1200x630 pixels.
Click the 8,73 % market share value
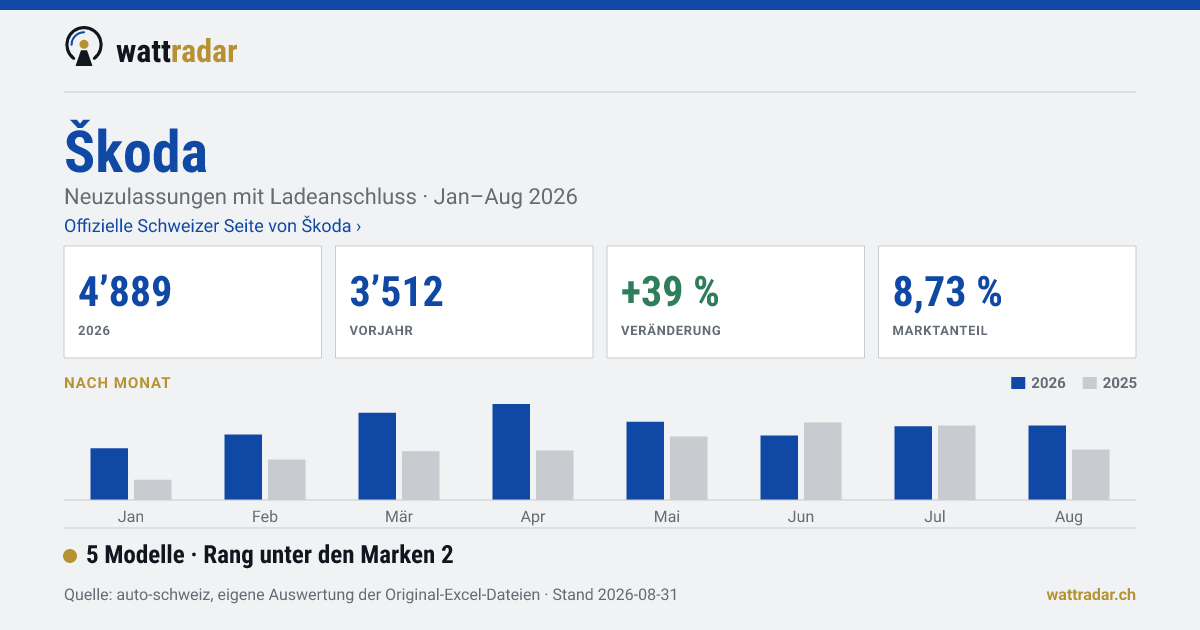(x=947, y=291)
